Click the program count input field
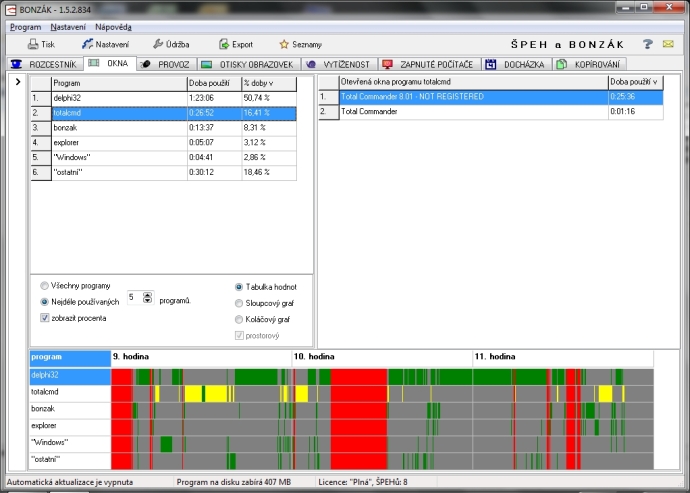Screen dimensions: 690x493 pyautogui.click(x=135, y=298)
